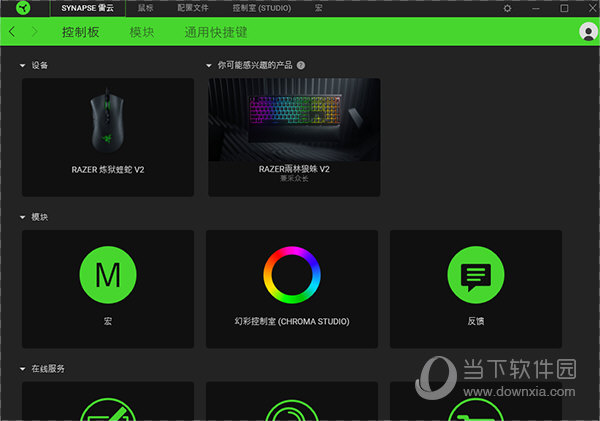600x421 pixels.
Task: Minimize the Synapse window
Action: [x=536, y=8]
